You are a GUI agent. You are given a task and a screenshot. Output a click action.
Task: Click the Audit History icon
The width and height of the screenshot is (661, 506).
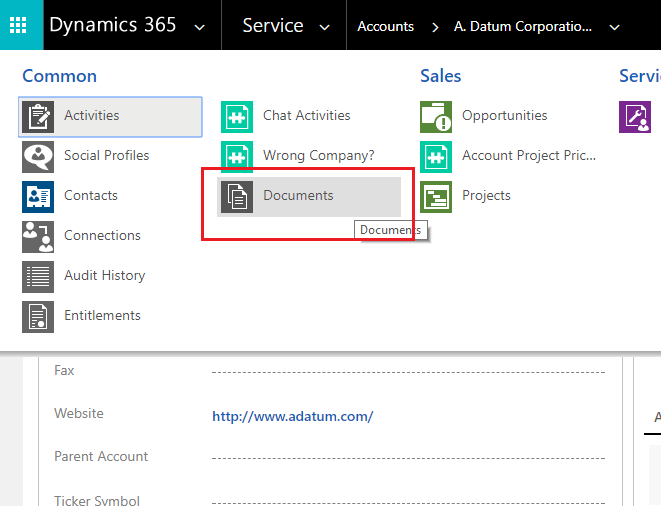click(38, 276)
